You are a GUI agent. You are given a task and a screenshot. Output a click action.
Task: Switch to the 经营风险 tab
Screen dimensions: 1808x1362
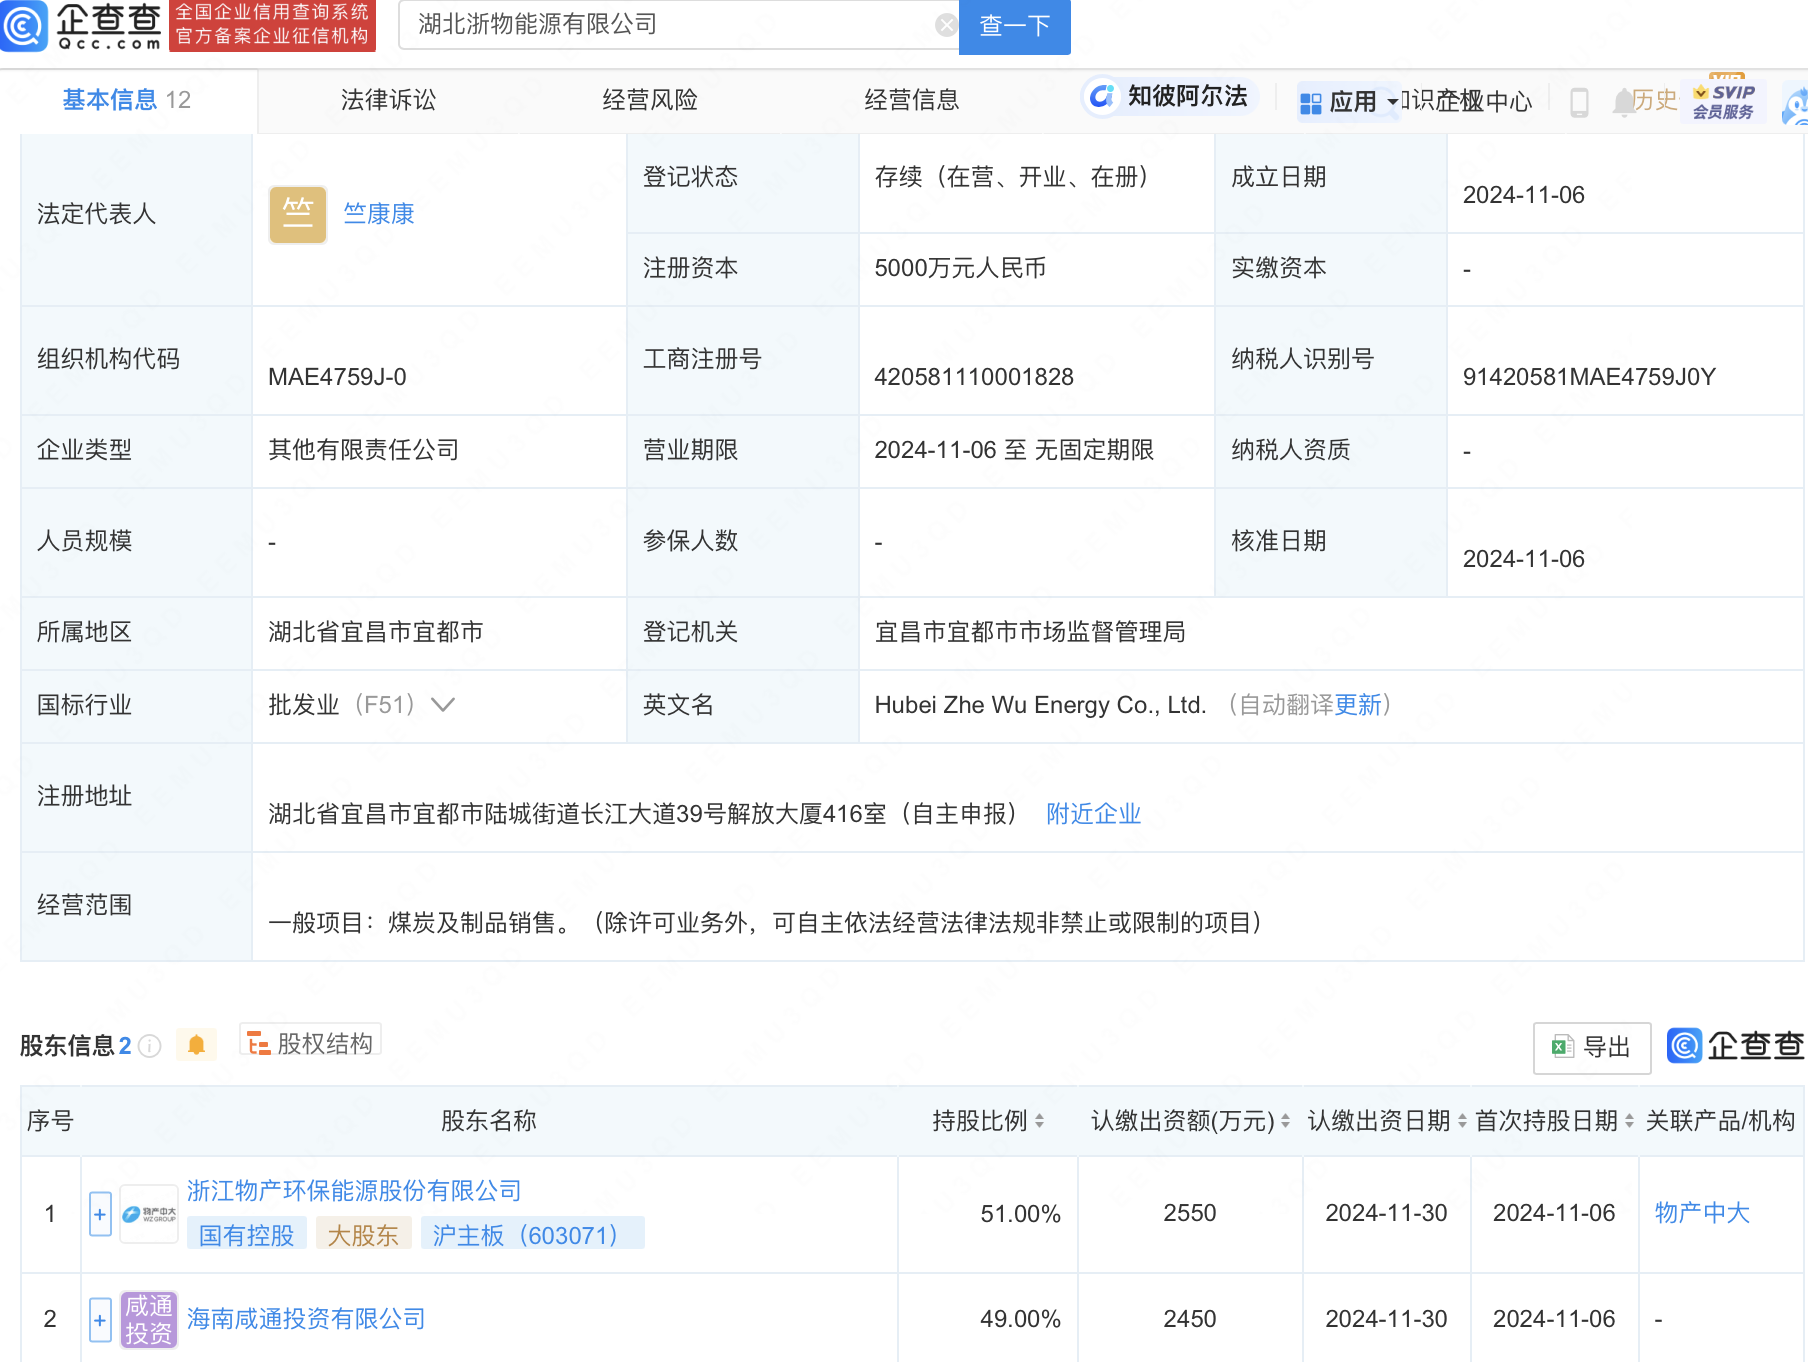(650, 100)
